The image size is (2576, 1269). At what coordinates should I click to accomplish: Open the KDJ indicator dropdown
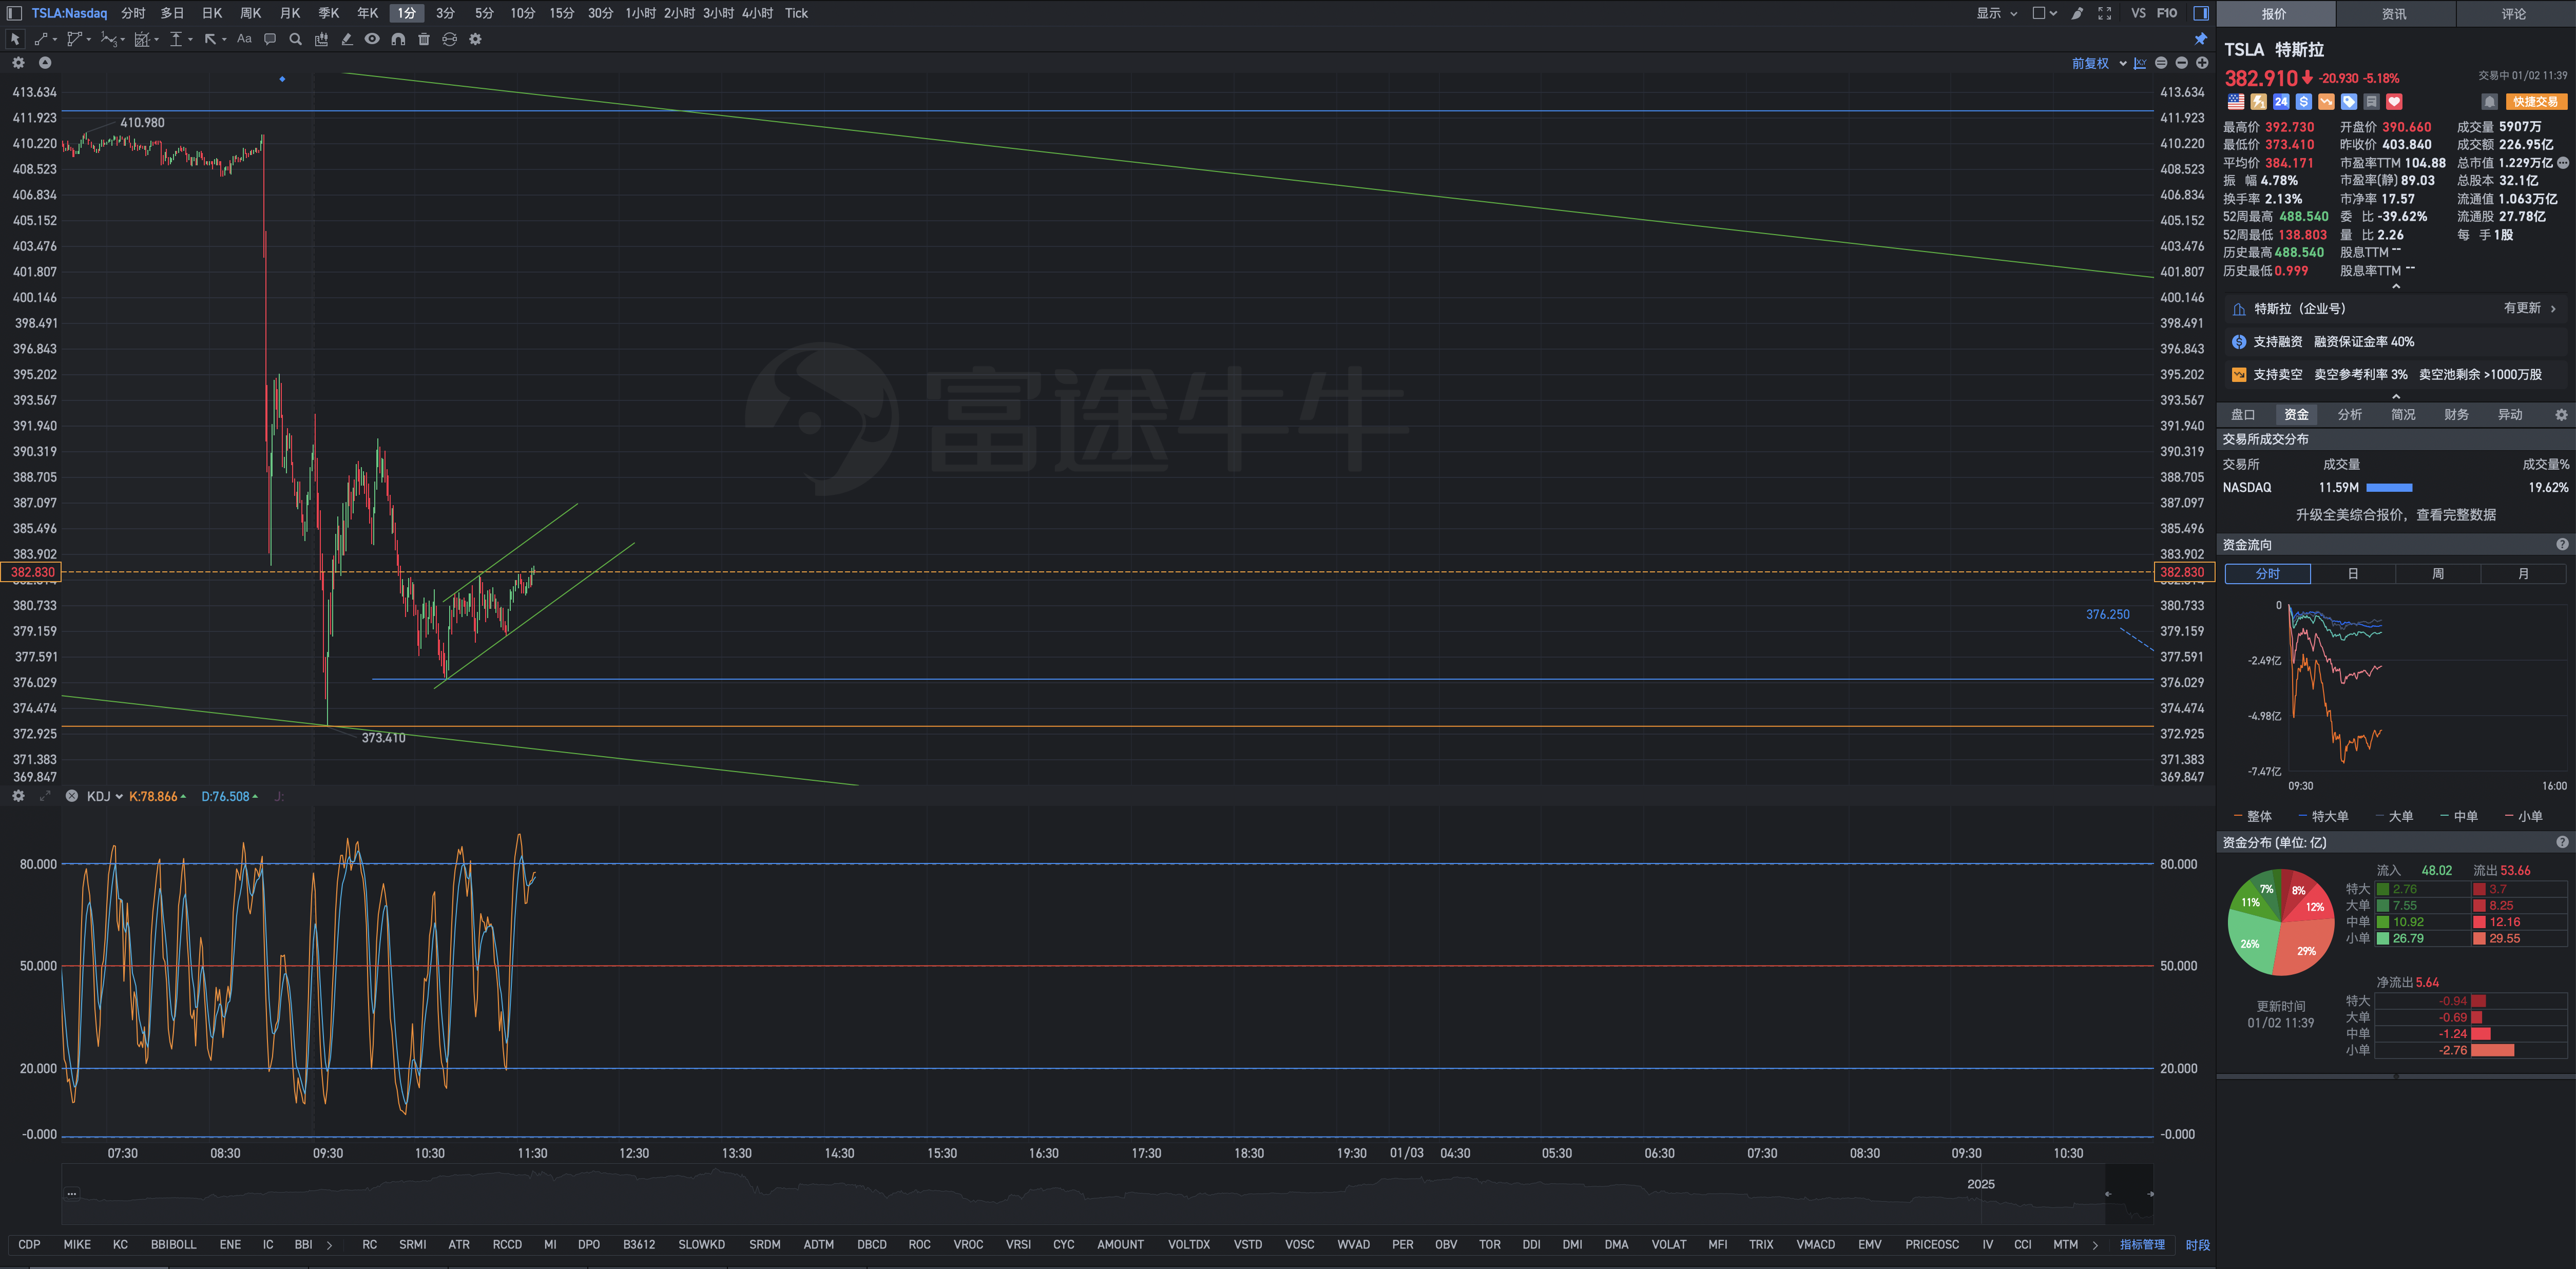coord(105,796)
